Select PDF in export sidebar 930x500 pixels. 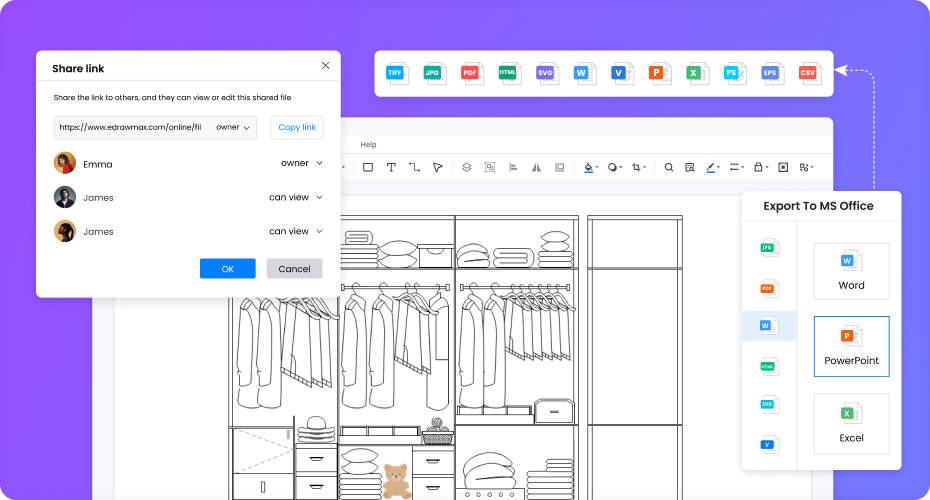pos(768,288)
